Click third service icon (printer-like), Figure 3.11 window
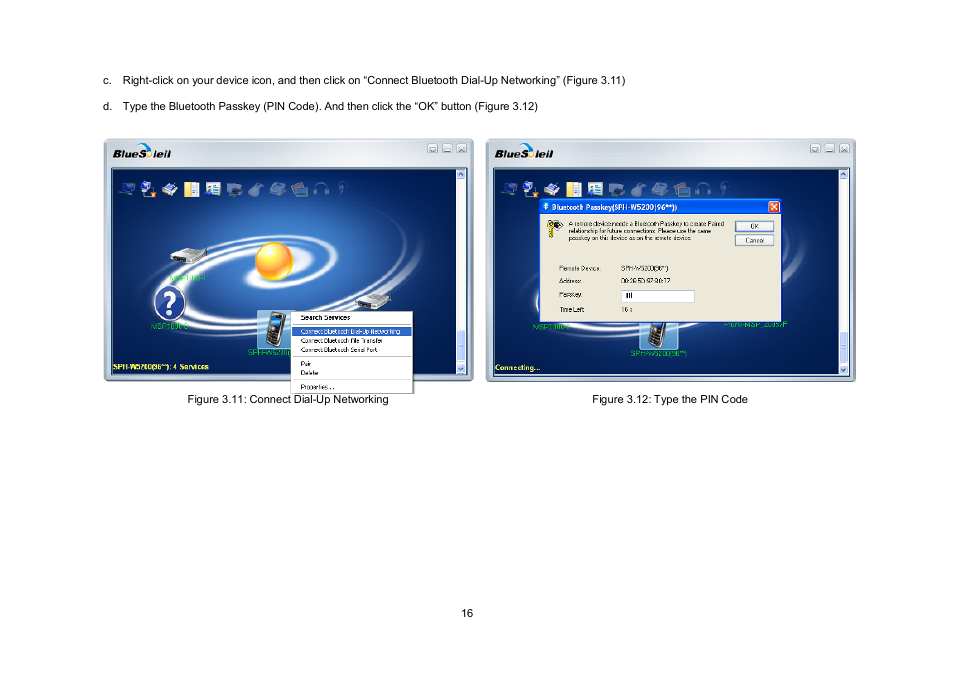This screenshot has height=675, width=954. [170, 189]
